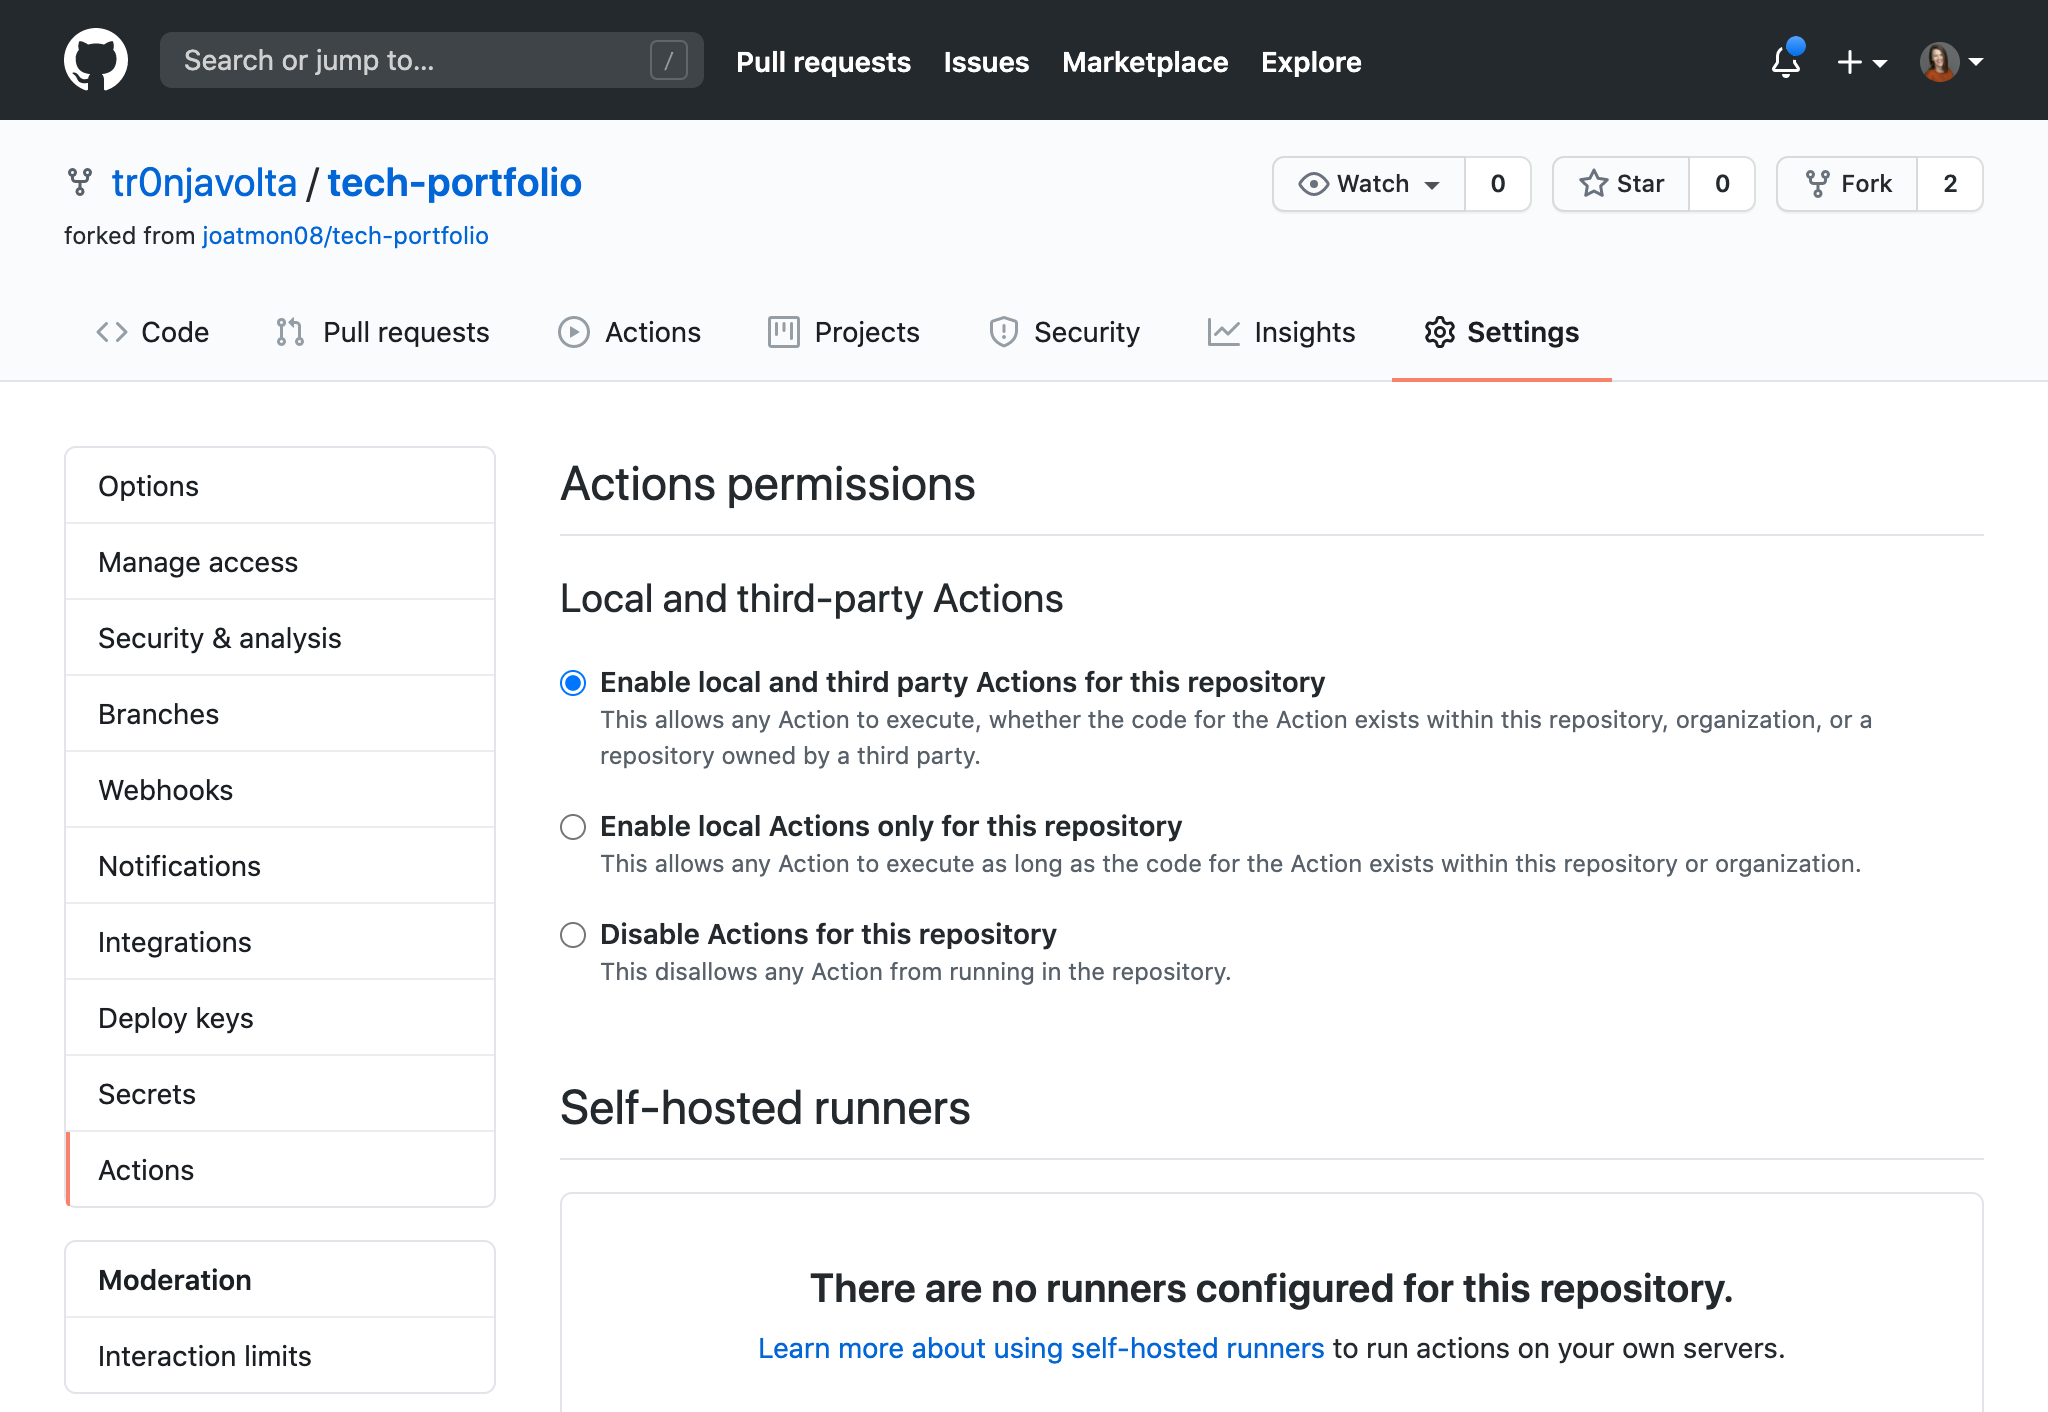Image resolution: width=2048 pixels, height=1412 pixels.
Task: Select Enable local and third party Actions
Action: coord(573,683)
